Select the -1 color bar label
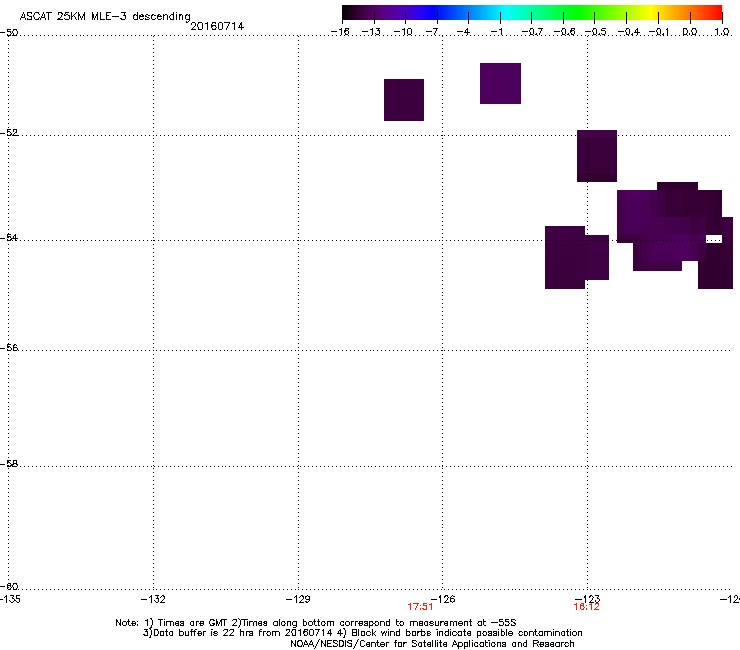 (x=497, y=32)
